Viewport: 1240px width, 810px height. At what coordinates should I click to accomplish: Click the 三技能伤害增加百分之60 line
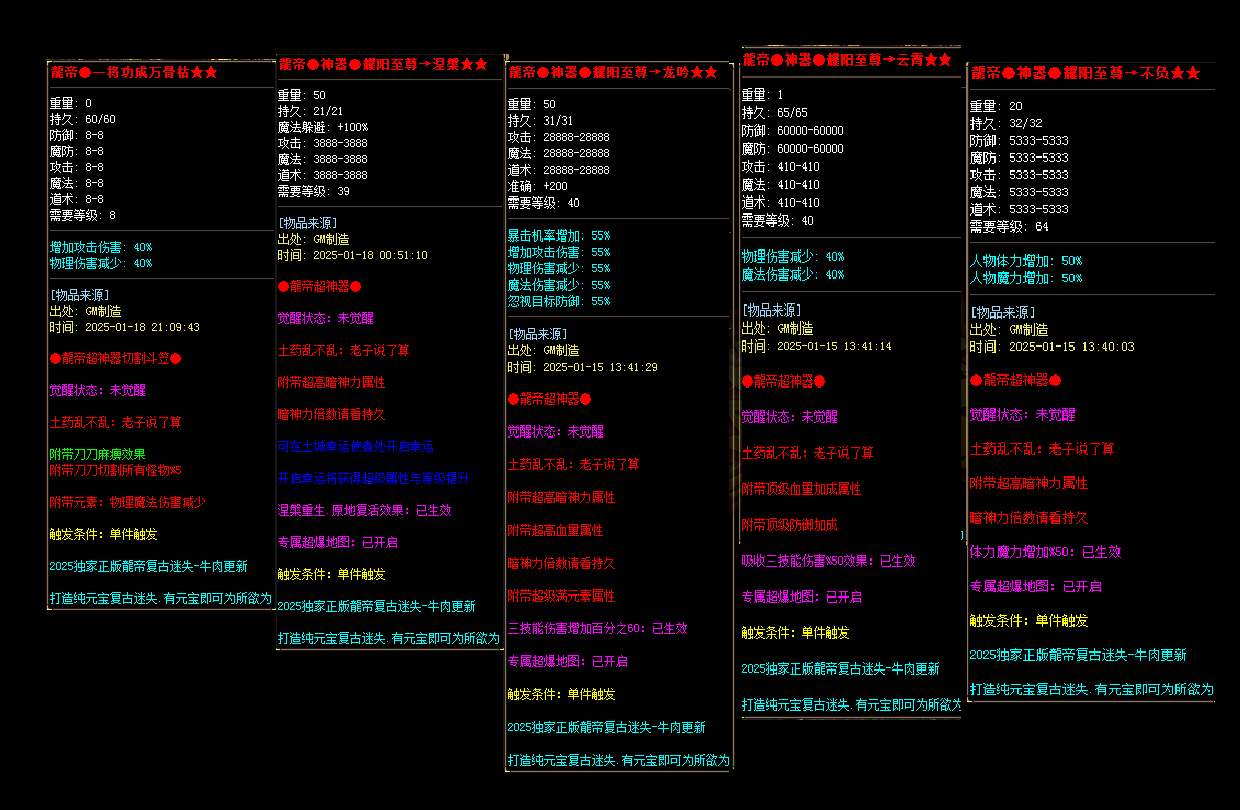point(597,629)
